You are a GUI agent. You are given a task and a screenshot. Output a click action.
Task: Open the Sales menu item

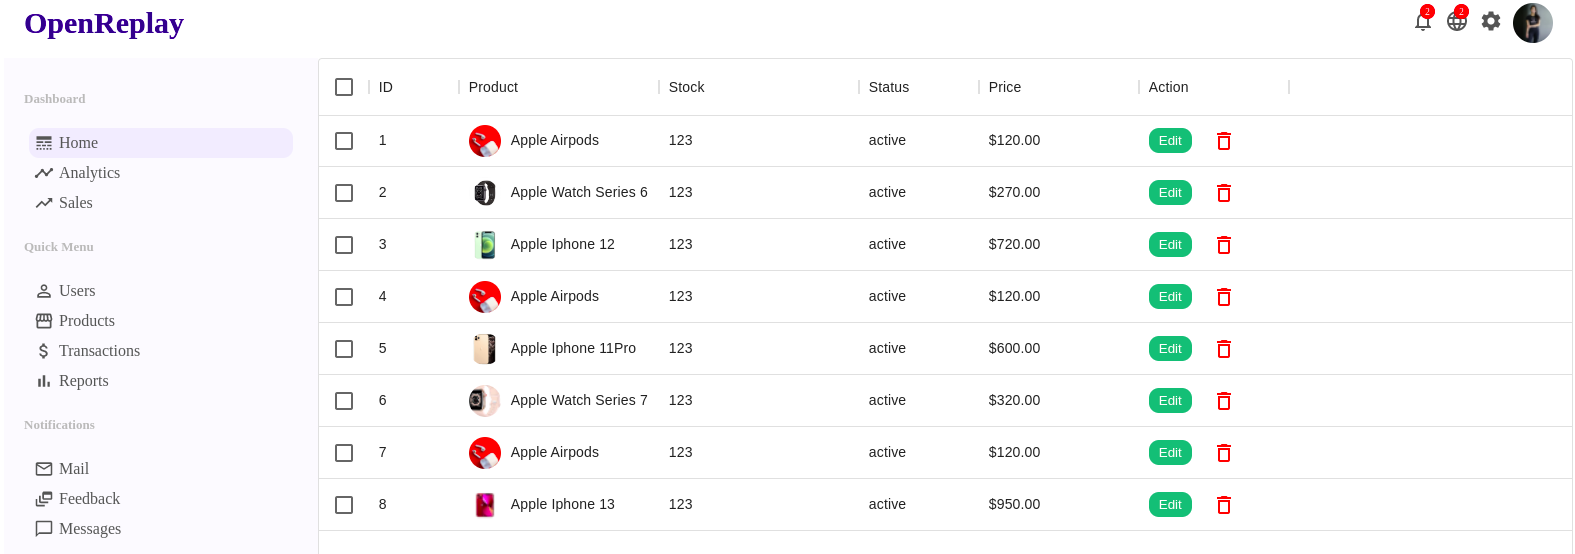tap(161, 203)
